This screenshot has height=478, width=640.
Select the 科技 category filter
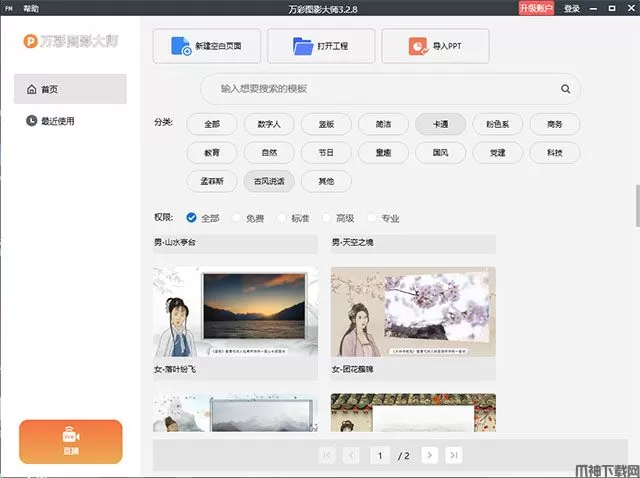555,153
